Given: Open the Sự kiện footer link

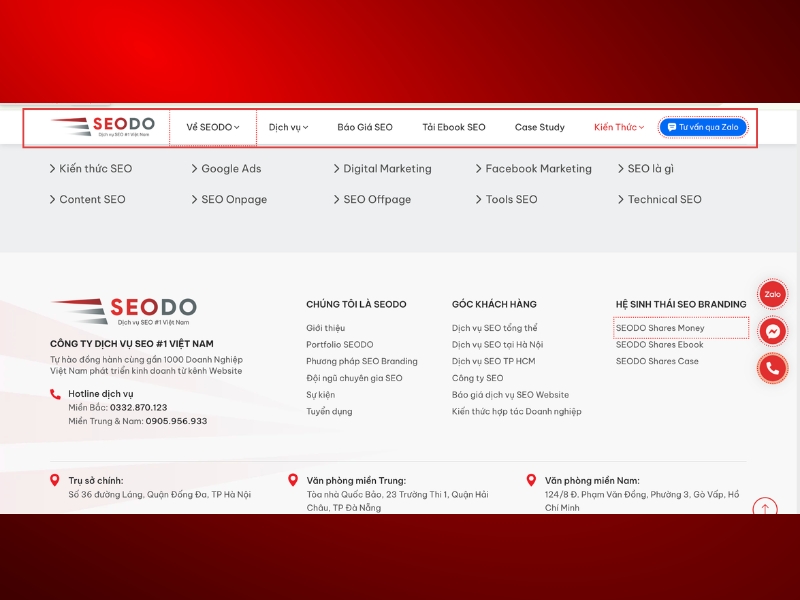Looking at the screenshot, I should click(x=320, y=395).
